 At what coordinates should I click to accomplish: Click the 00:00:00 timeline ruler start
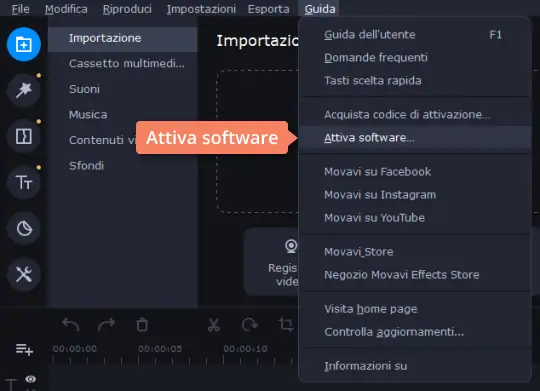tap(75, 349)
